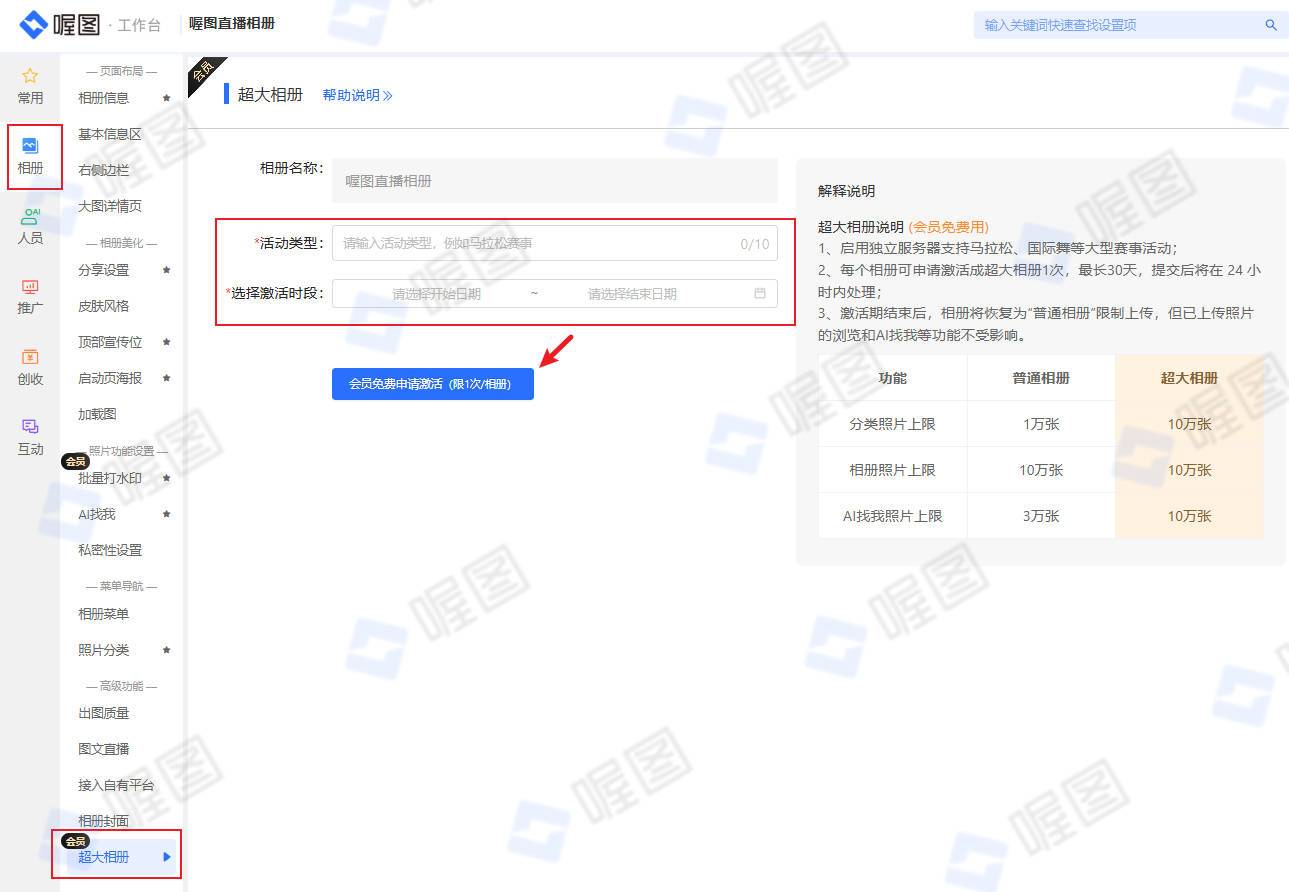
Task: Click the 相册照片上限 table row label
Action: click(893, 470)
